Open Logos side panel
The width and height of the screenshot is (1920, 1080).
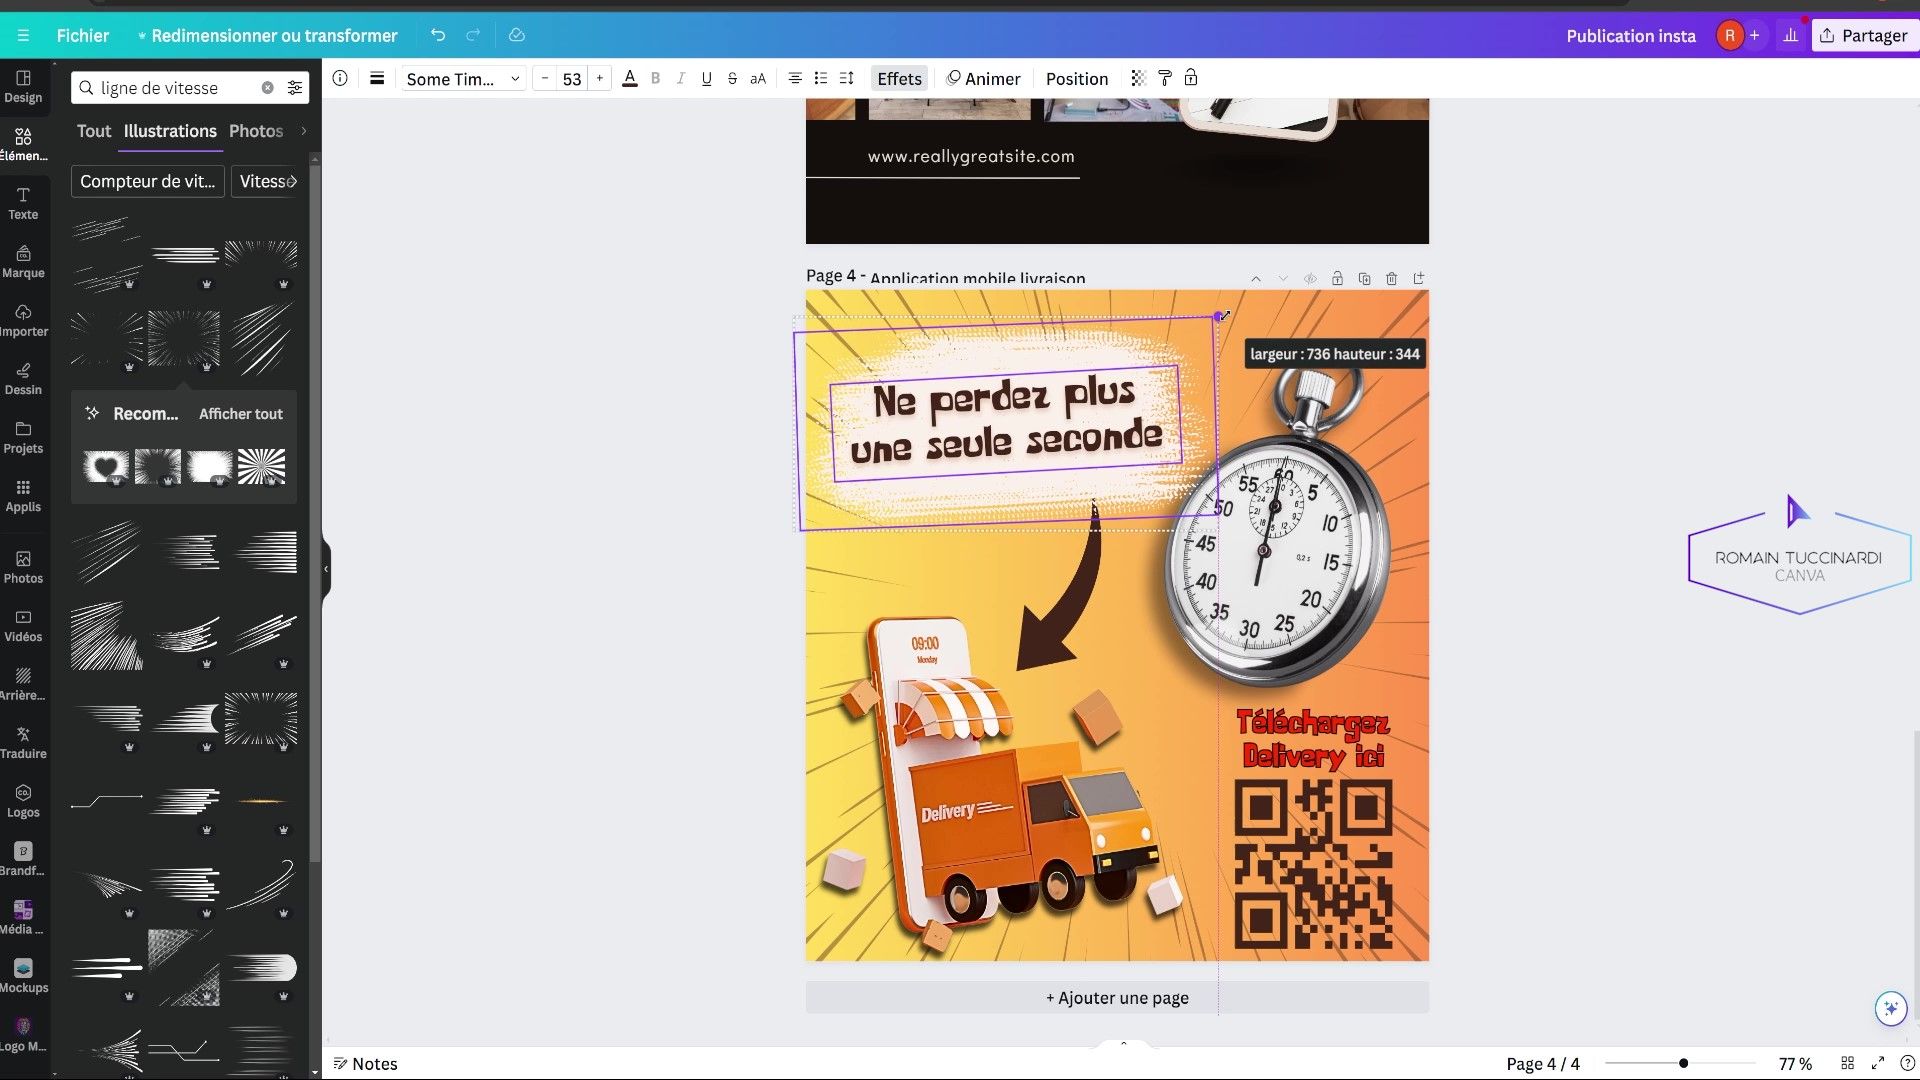click(x=23, y=802)
